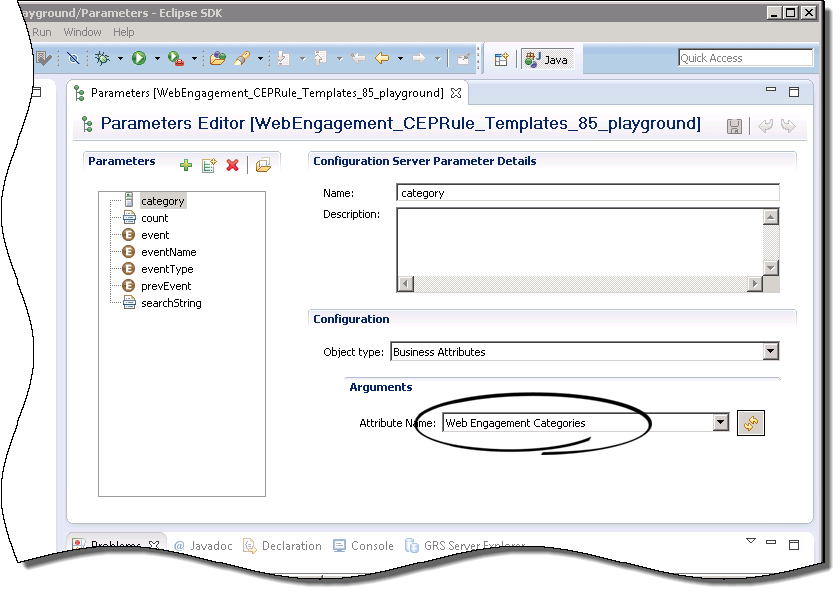Screen dimensions: 840x595
Task: Open the Object type dropdown
Action: click(x=770, y=351)
